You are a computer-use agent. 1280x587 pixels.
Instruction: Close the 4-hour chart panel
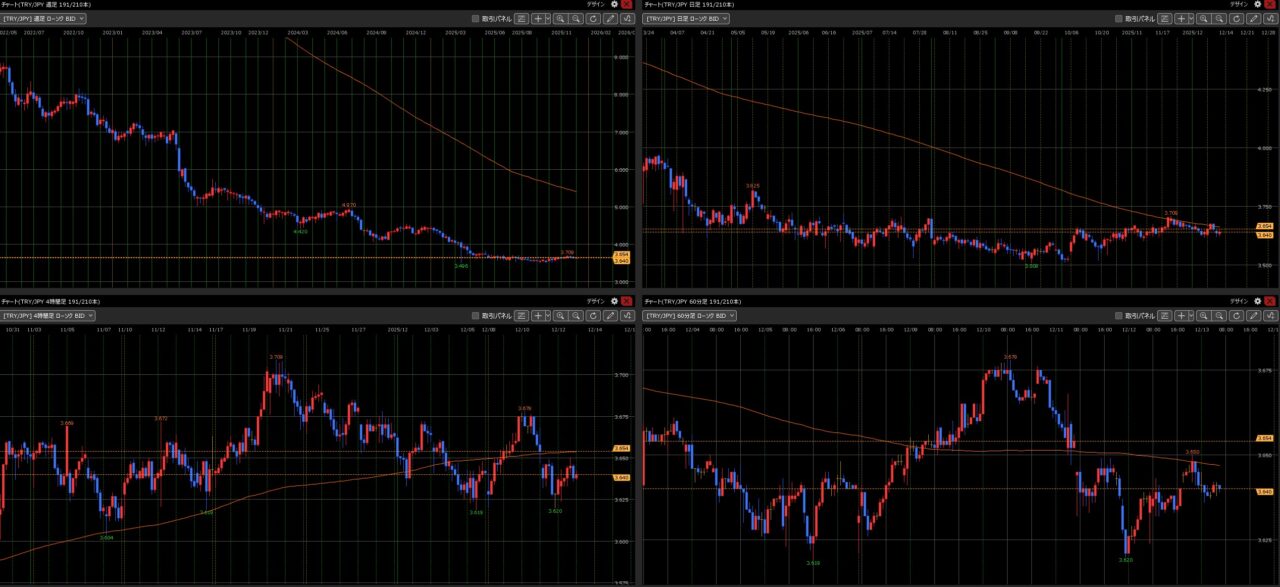[x=627, y=300]
